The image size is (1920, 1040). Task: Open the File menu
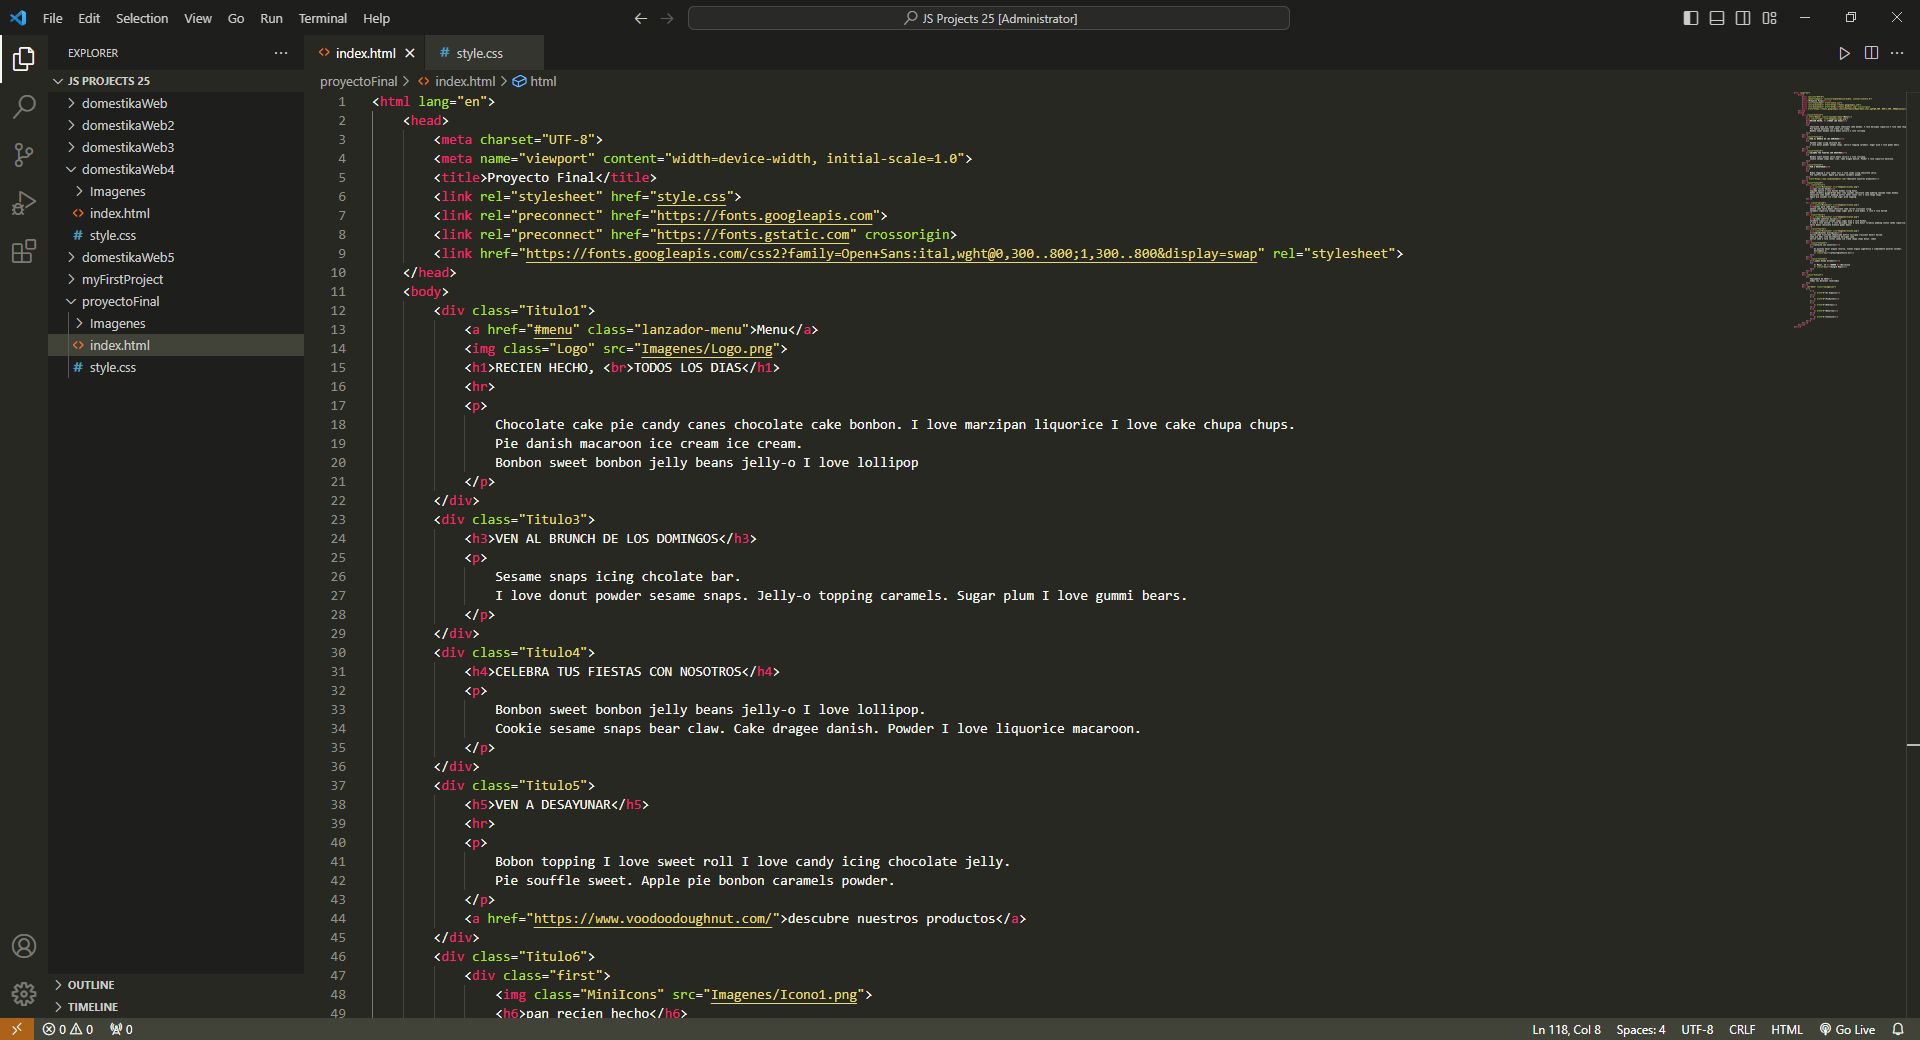pyautogui.click(x=53, y=18)
